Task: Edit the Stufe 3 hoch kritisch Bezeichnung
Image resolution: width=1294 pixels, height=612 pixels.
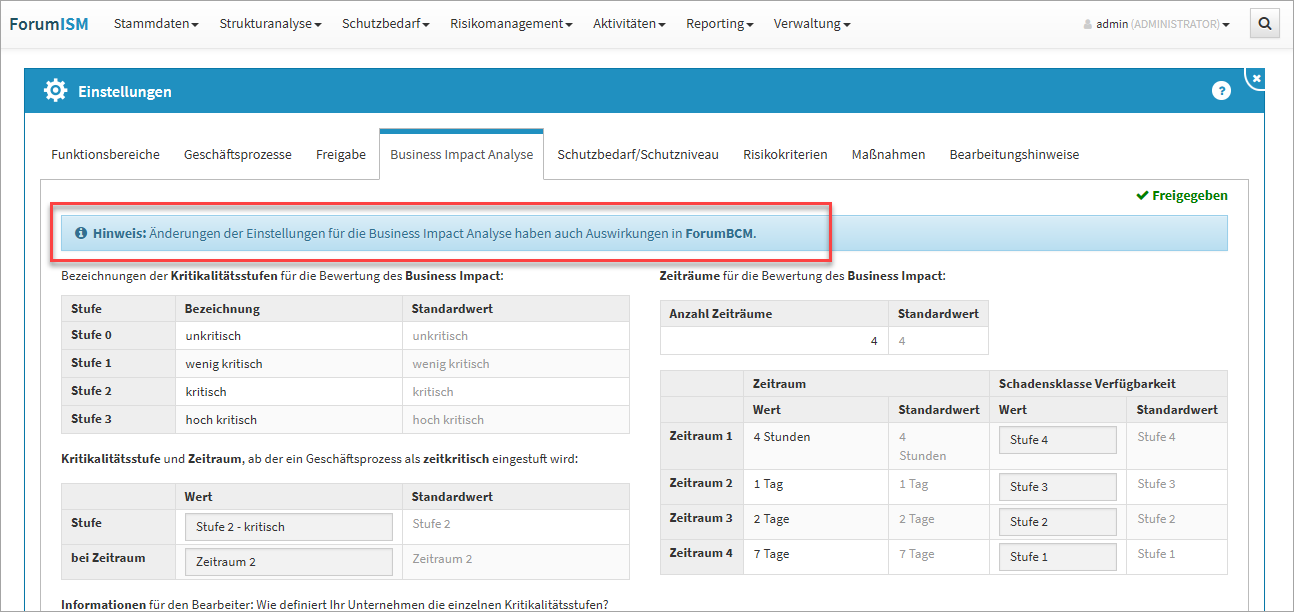Action: (288, 420)
